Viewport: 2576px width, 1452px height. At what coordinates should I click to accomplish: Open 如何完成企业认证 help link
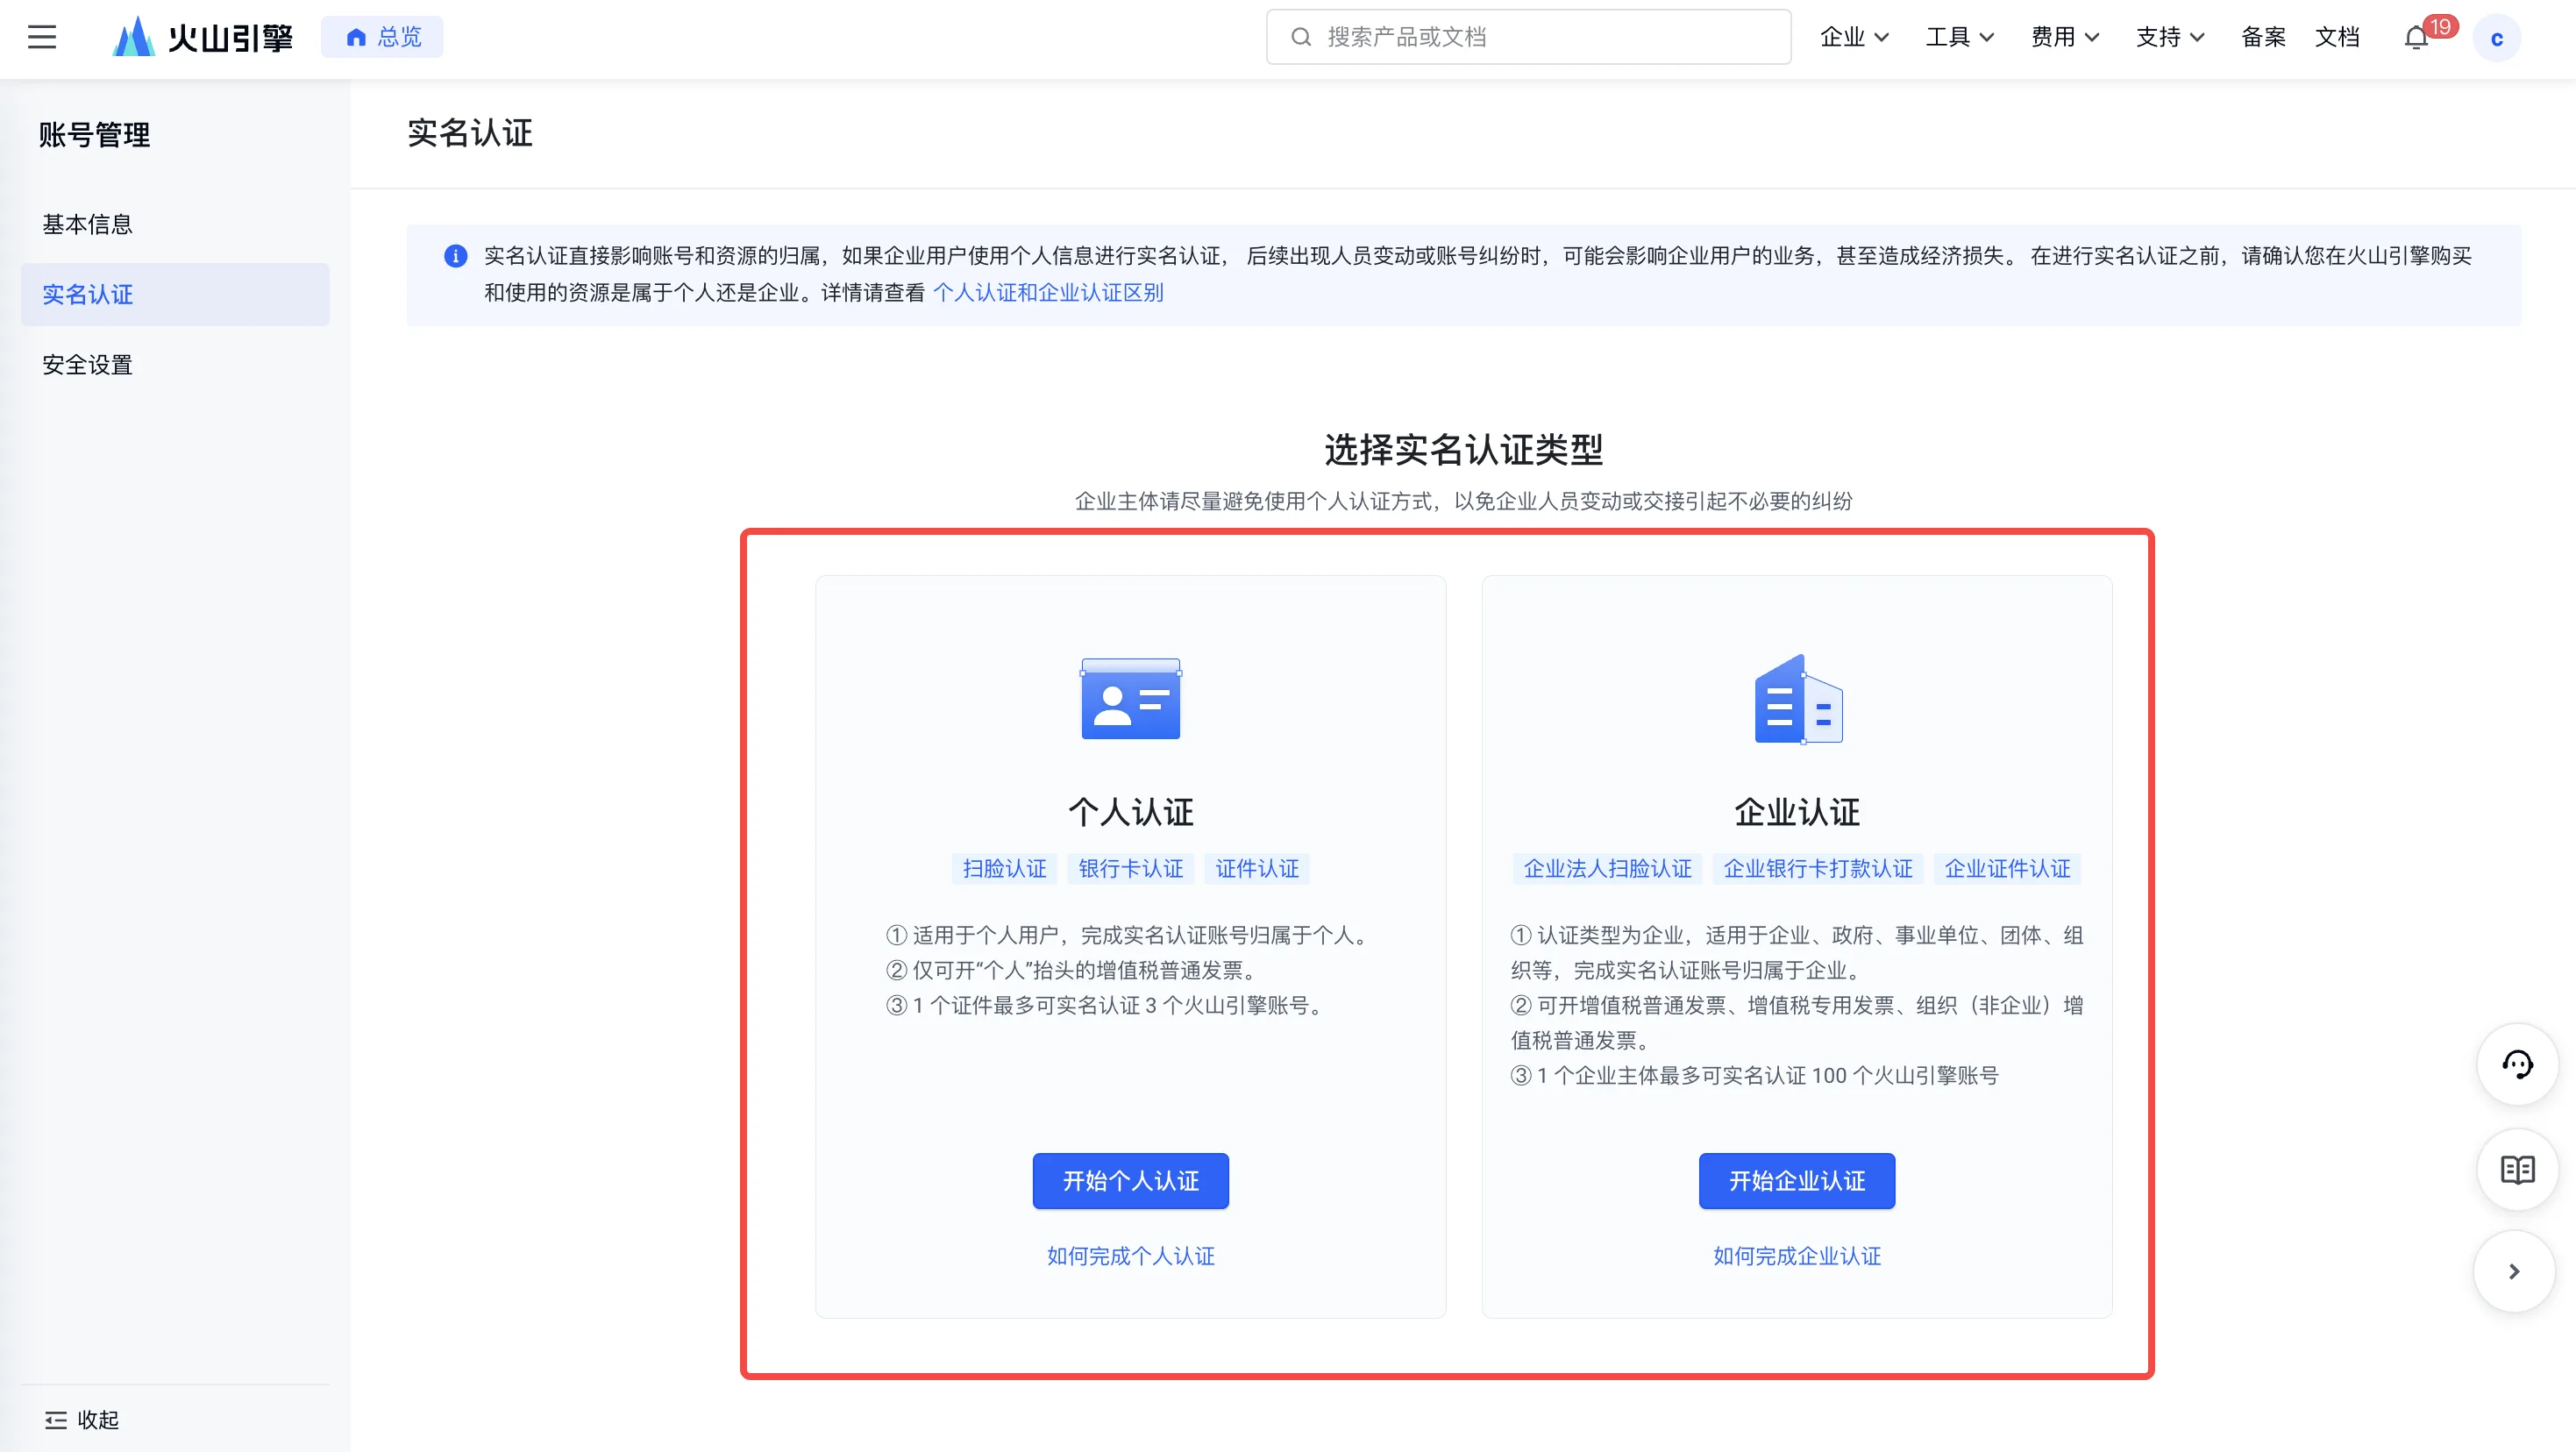click(x=1797, y=1255)
